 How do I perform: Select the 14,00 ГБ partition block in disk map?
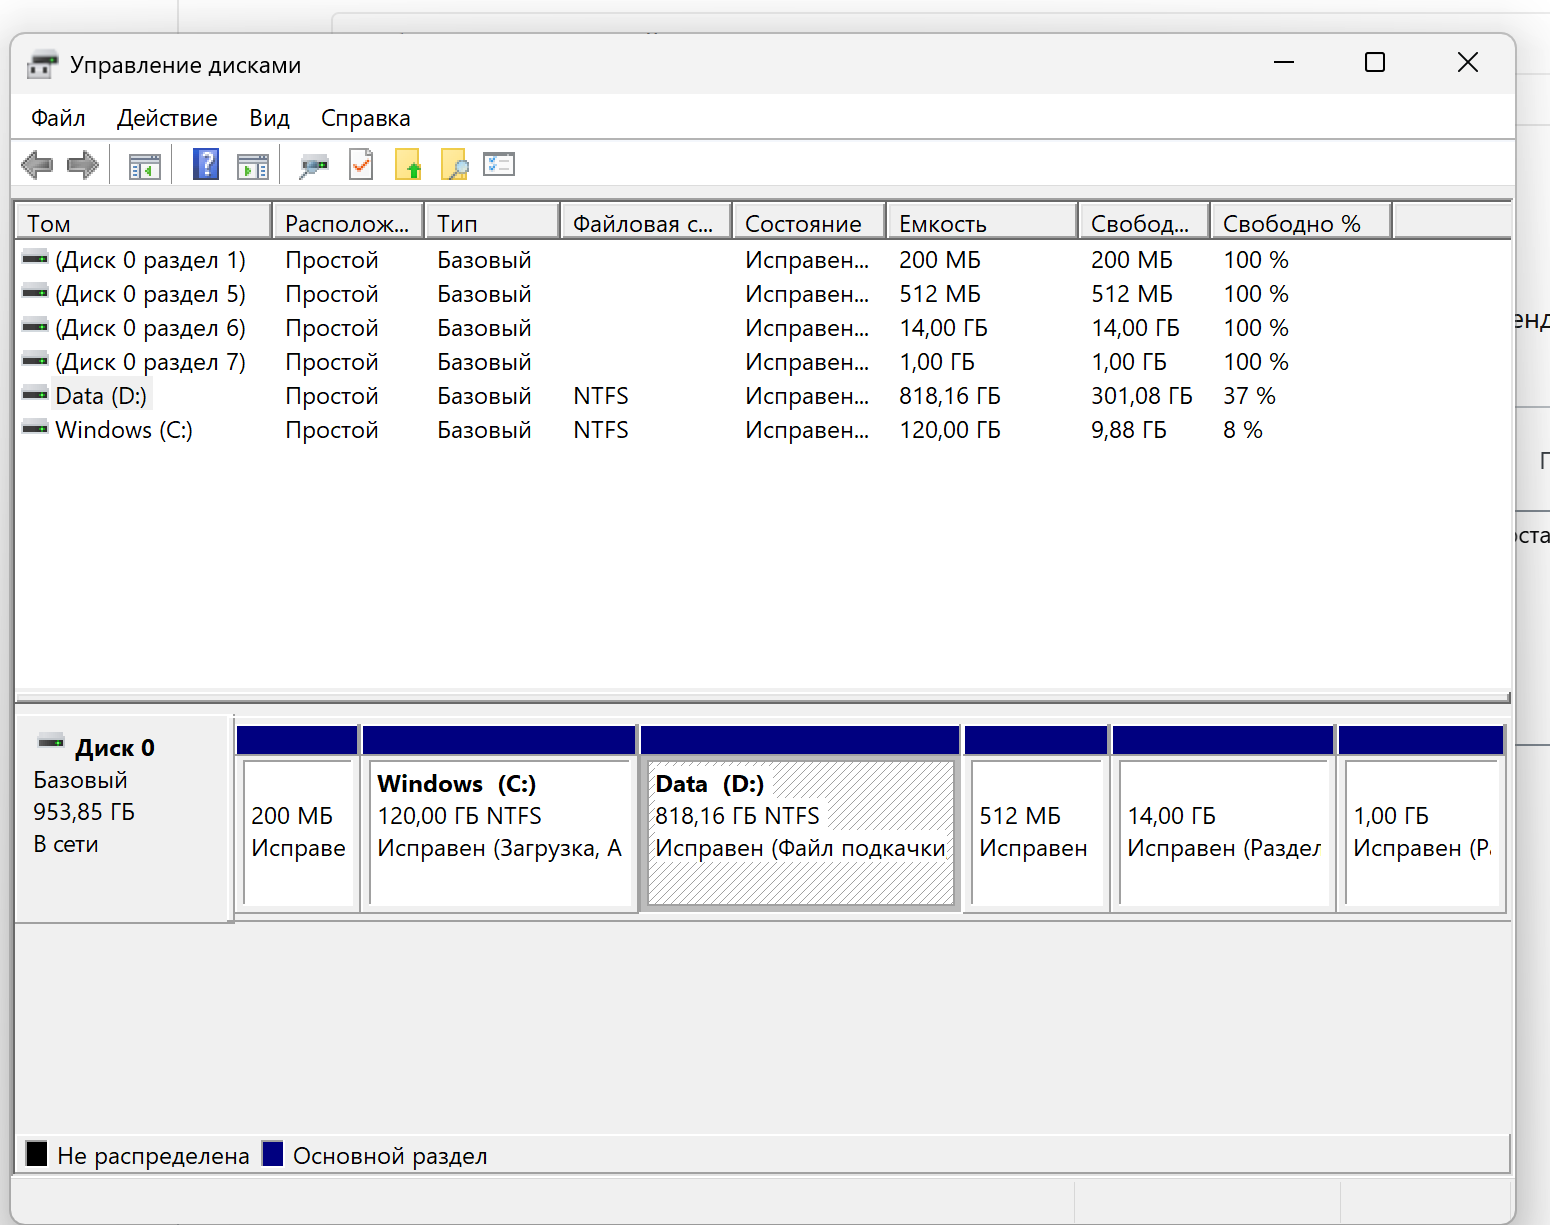pos(1223,819)
